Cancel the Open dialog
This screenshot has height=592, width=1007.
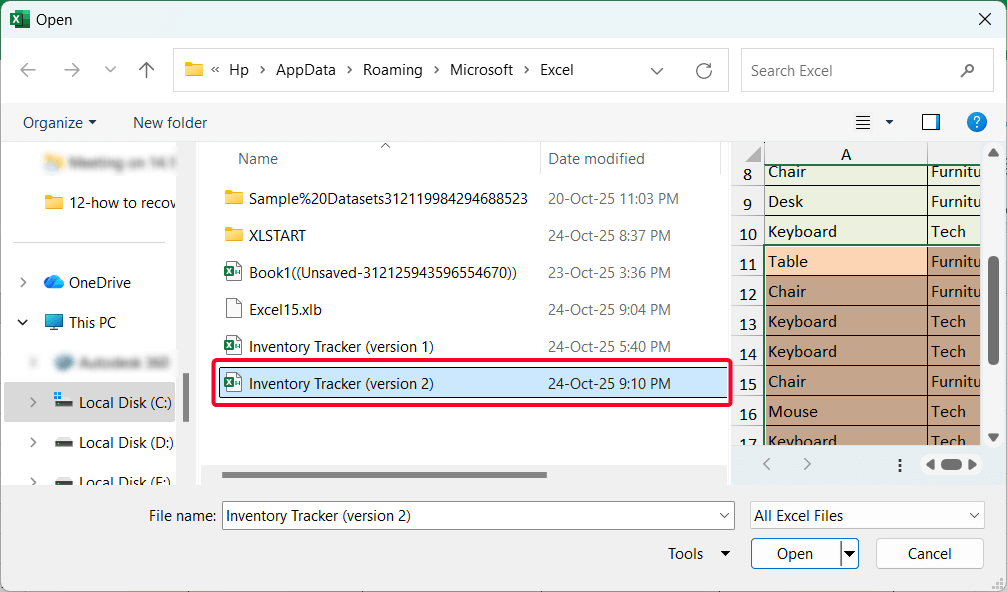pos(929,553)
